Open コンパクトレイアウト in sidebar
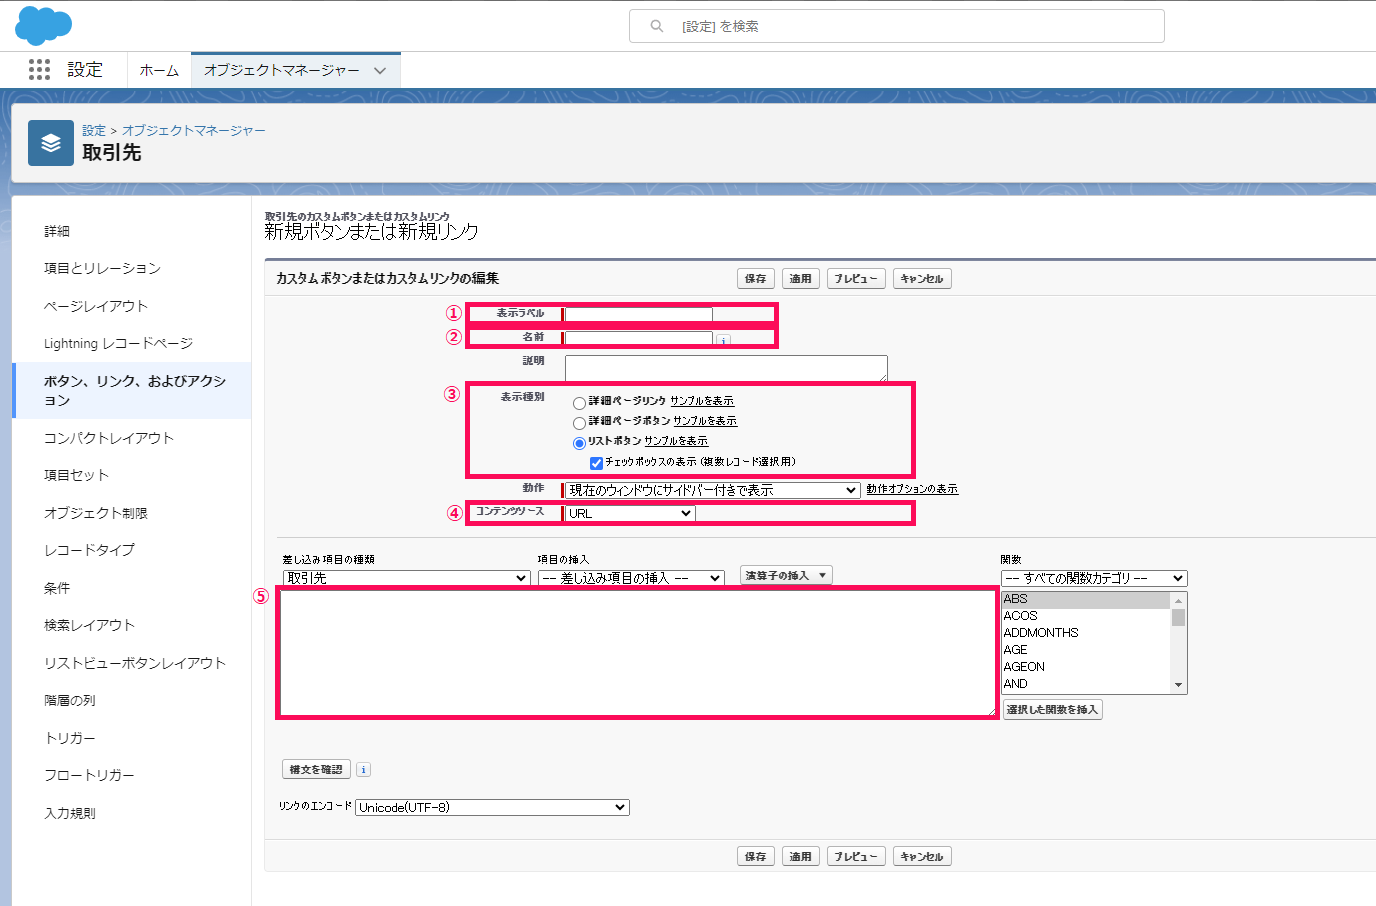This screenshot has width=1376, height=906. (109, 438)
